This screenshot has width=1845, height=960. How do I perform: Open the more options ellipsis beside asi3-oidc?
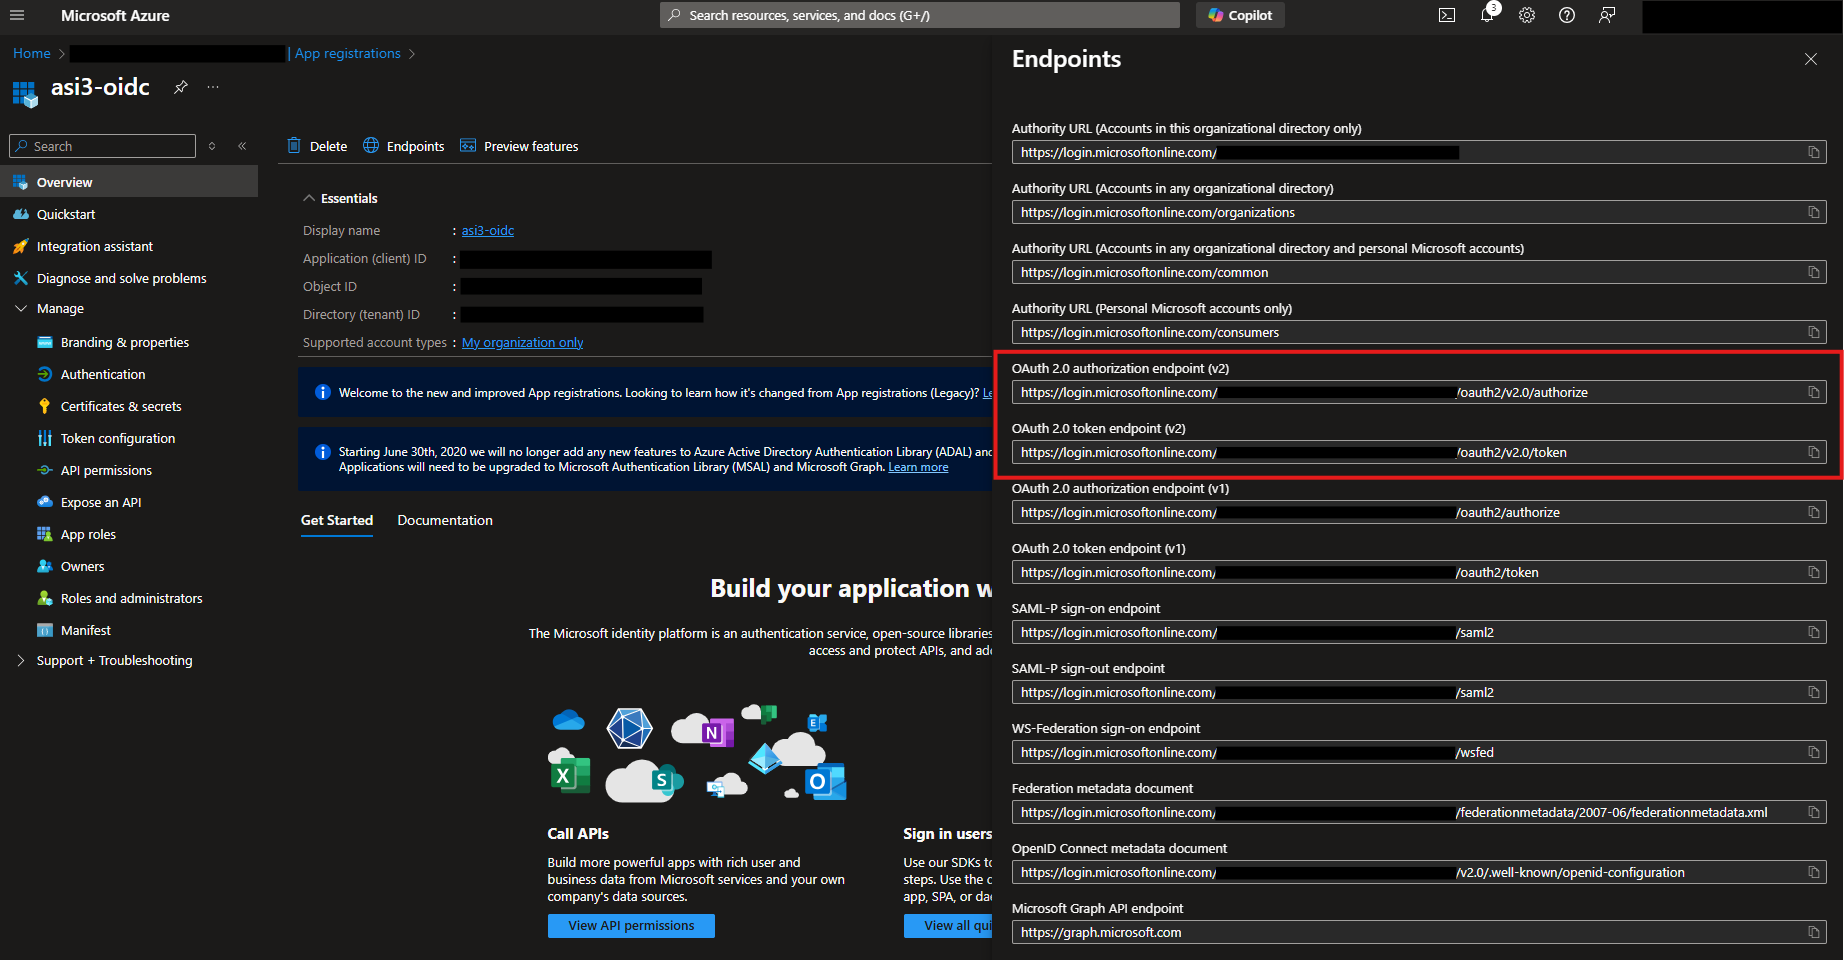[213, 87]
